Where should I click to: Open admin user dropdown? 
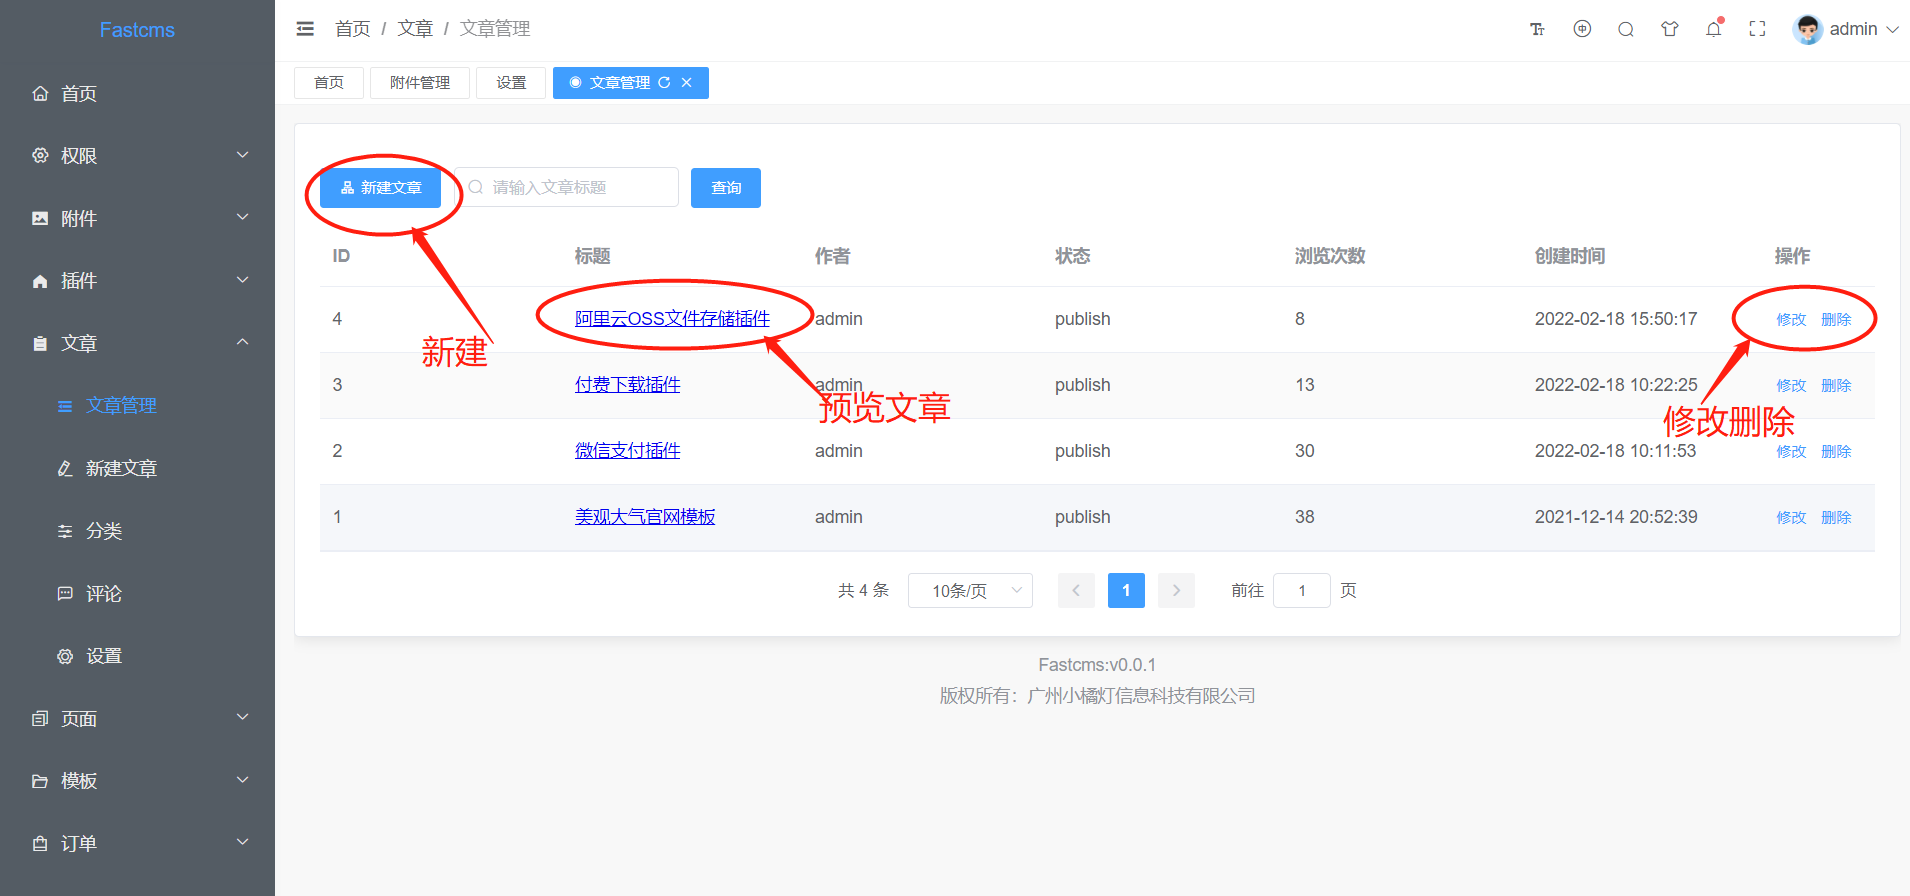pos(1846,29)
